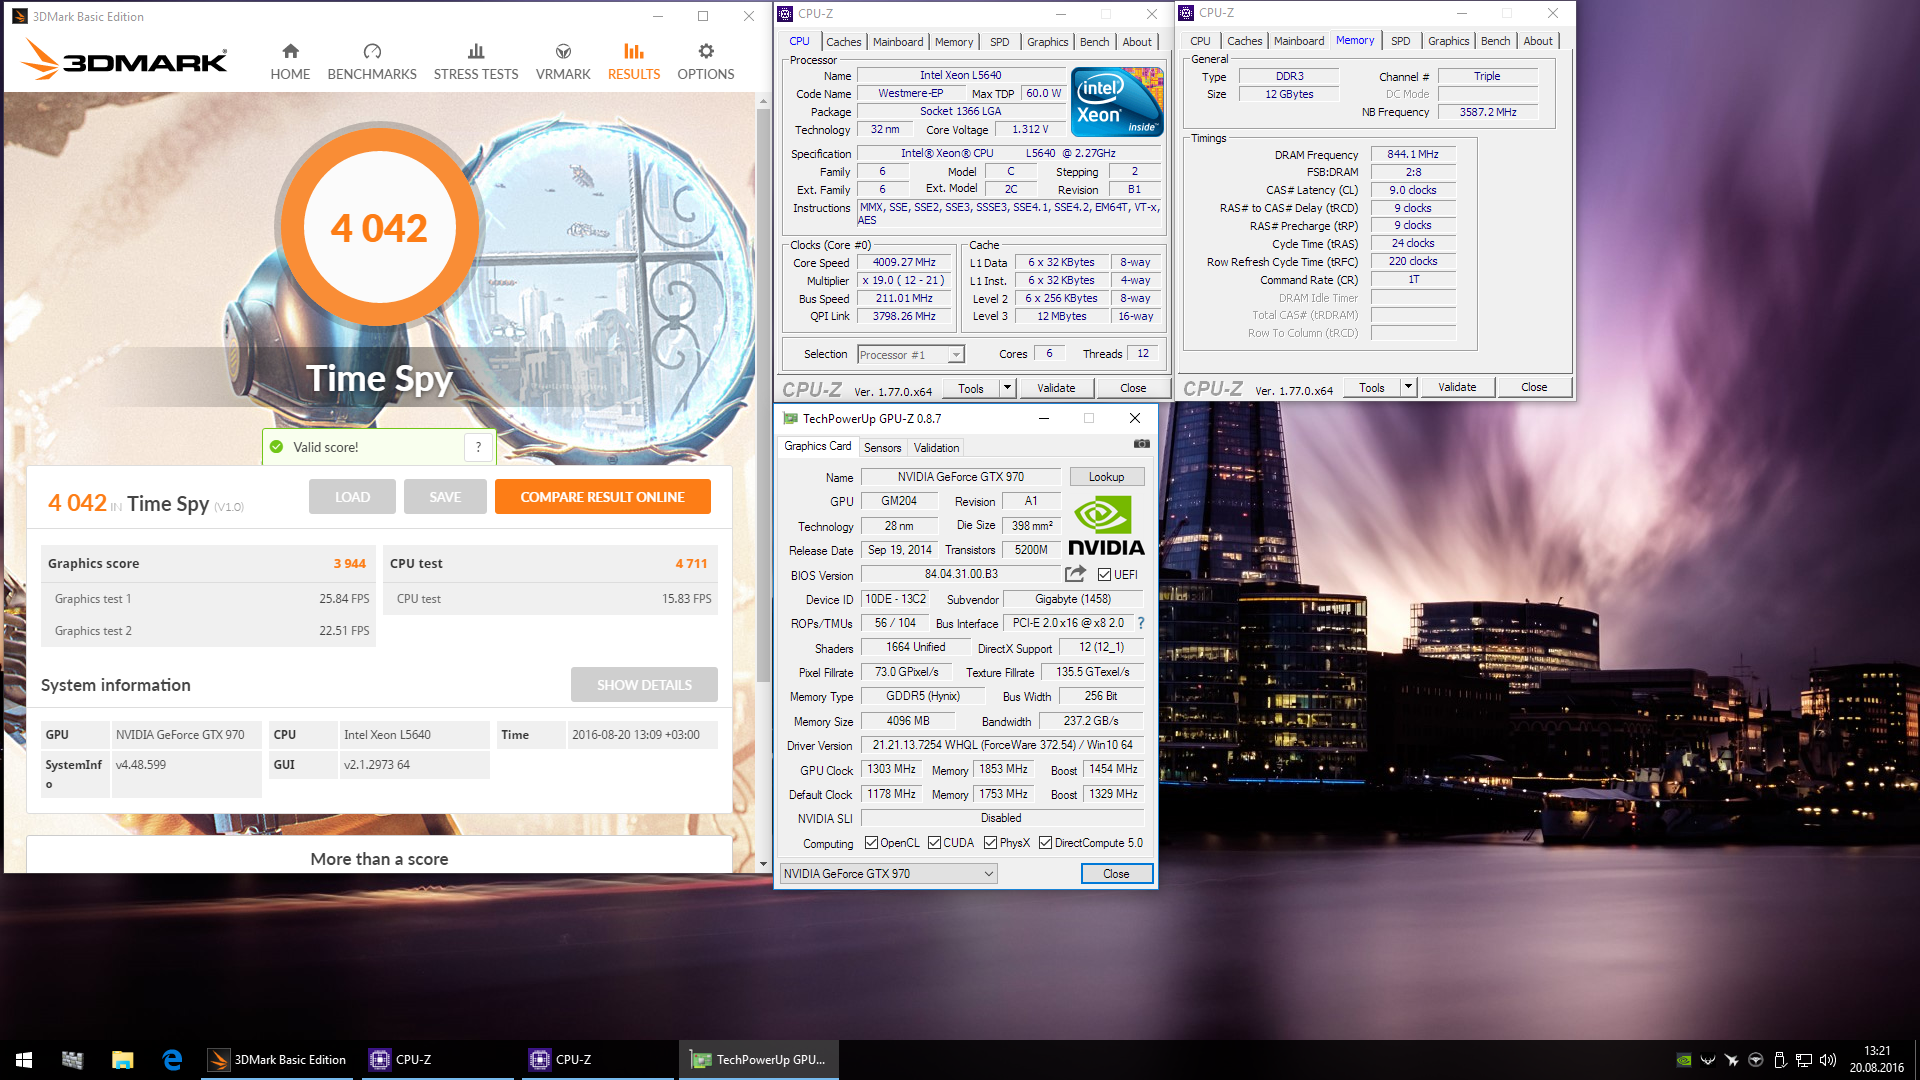Click Validate in Memory CPU-Z window

pyautogui.click(x=1457, y=387)
